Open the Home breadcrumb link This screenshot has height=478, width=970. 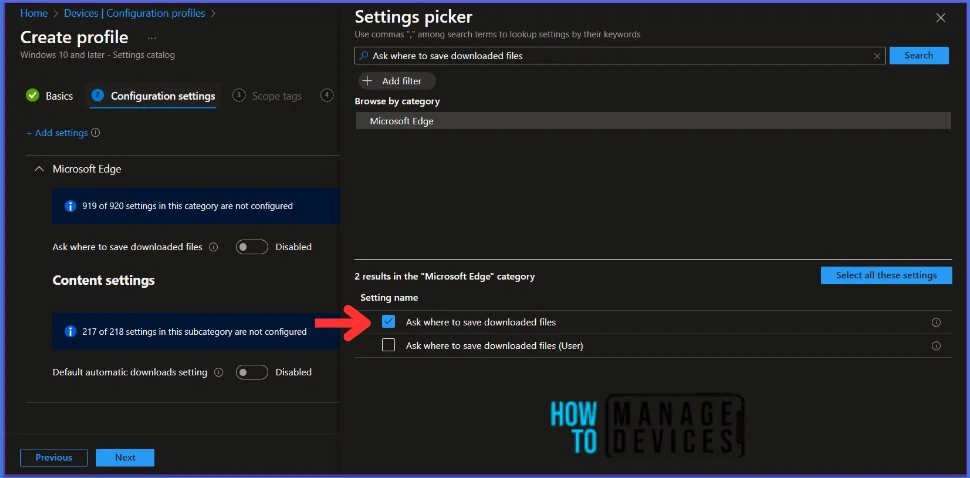pyautogui.click(x=33, y=13)
